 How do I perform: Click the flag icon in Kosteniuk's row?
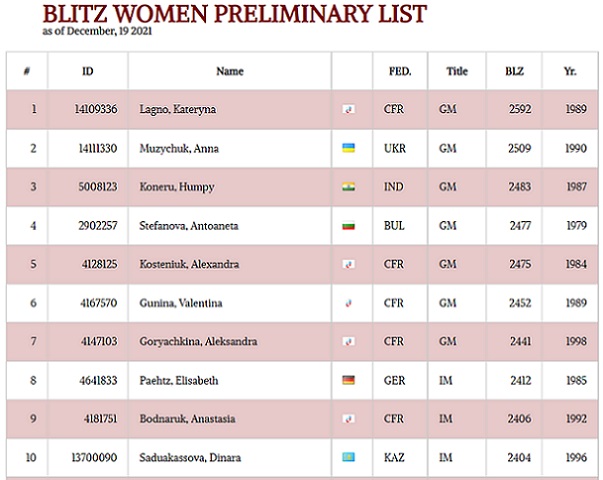[348, 265]
